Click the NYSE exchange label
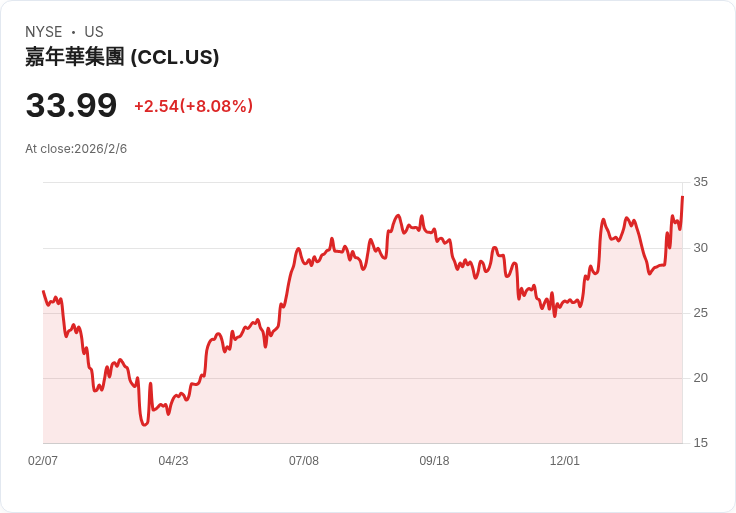This screenshot has width=736, height=513. pos(43,32)
